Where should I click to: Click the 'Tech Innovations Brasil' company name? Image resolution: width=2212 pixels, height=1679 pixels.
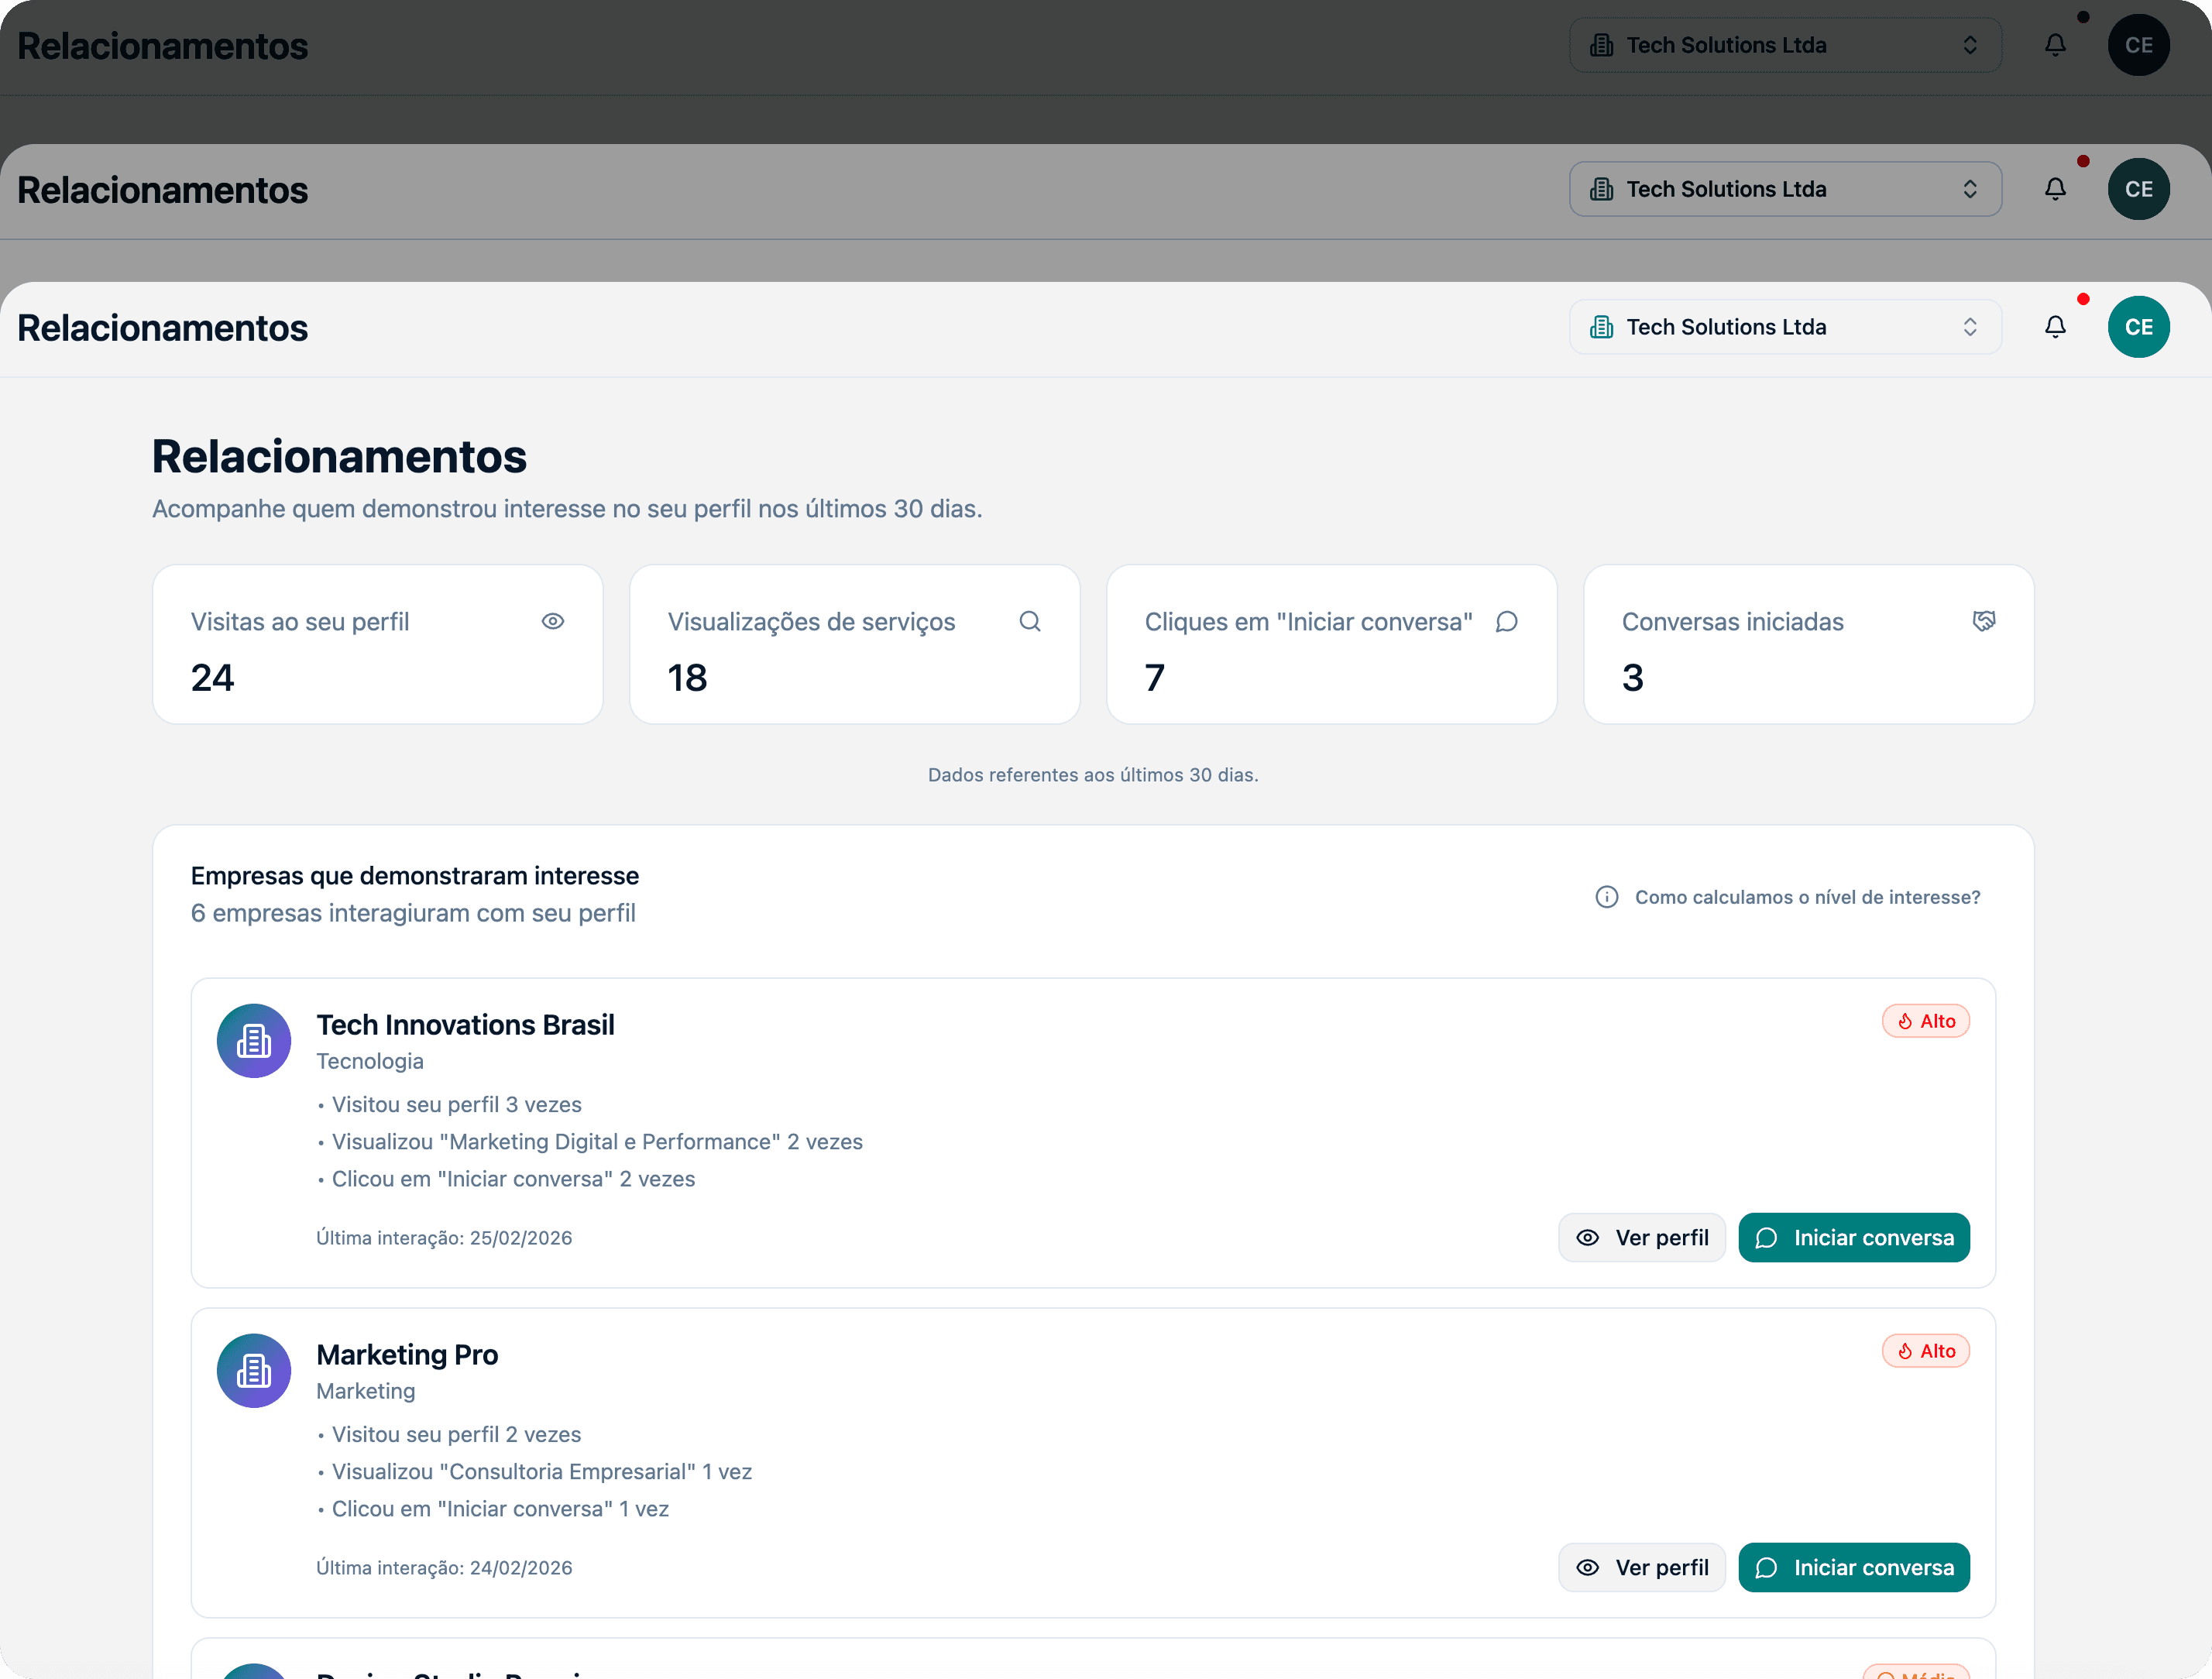(x=465, y=1025)
